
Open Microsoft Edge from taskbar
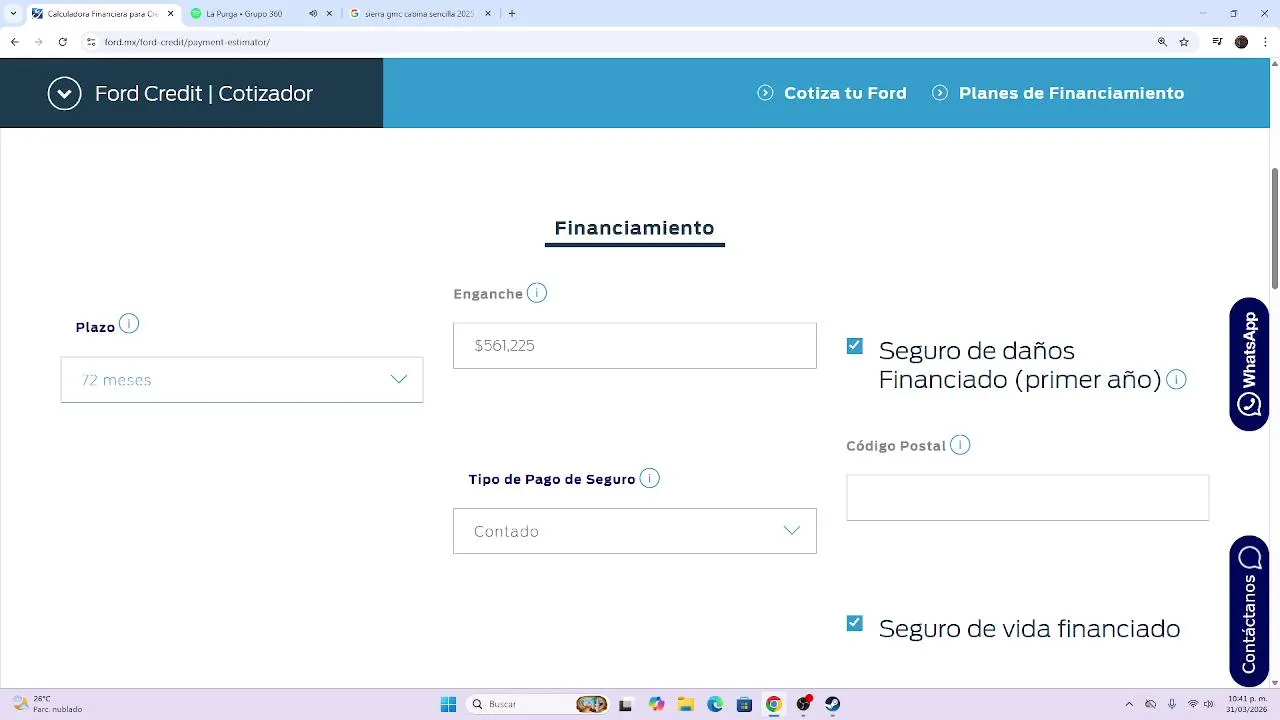click(x=715, y=704)
